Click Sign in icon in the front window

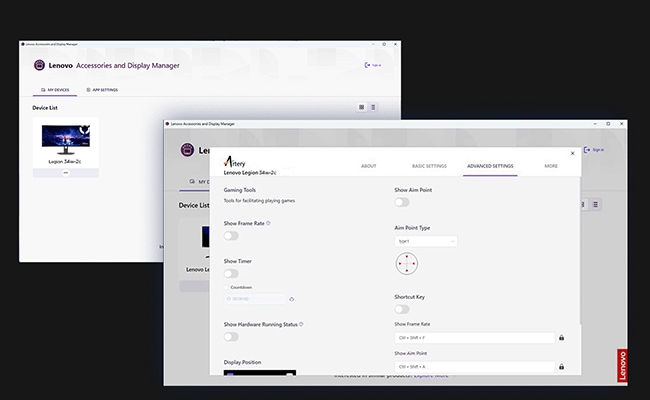click(x=587, y=150)
